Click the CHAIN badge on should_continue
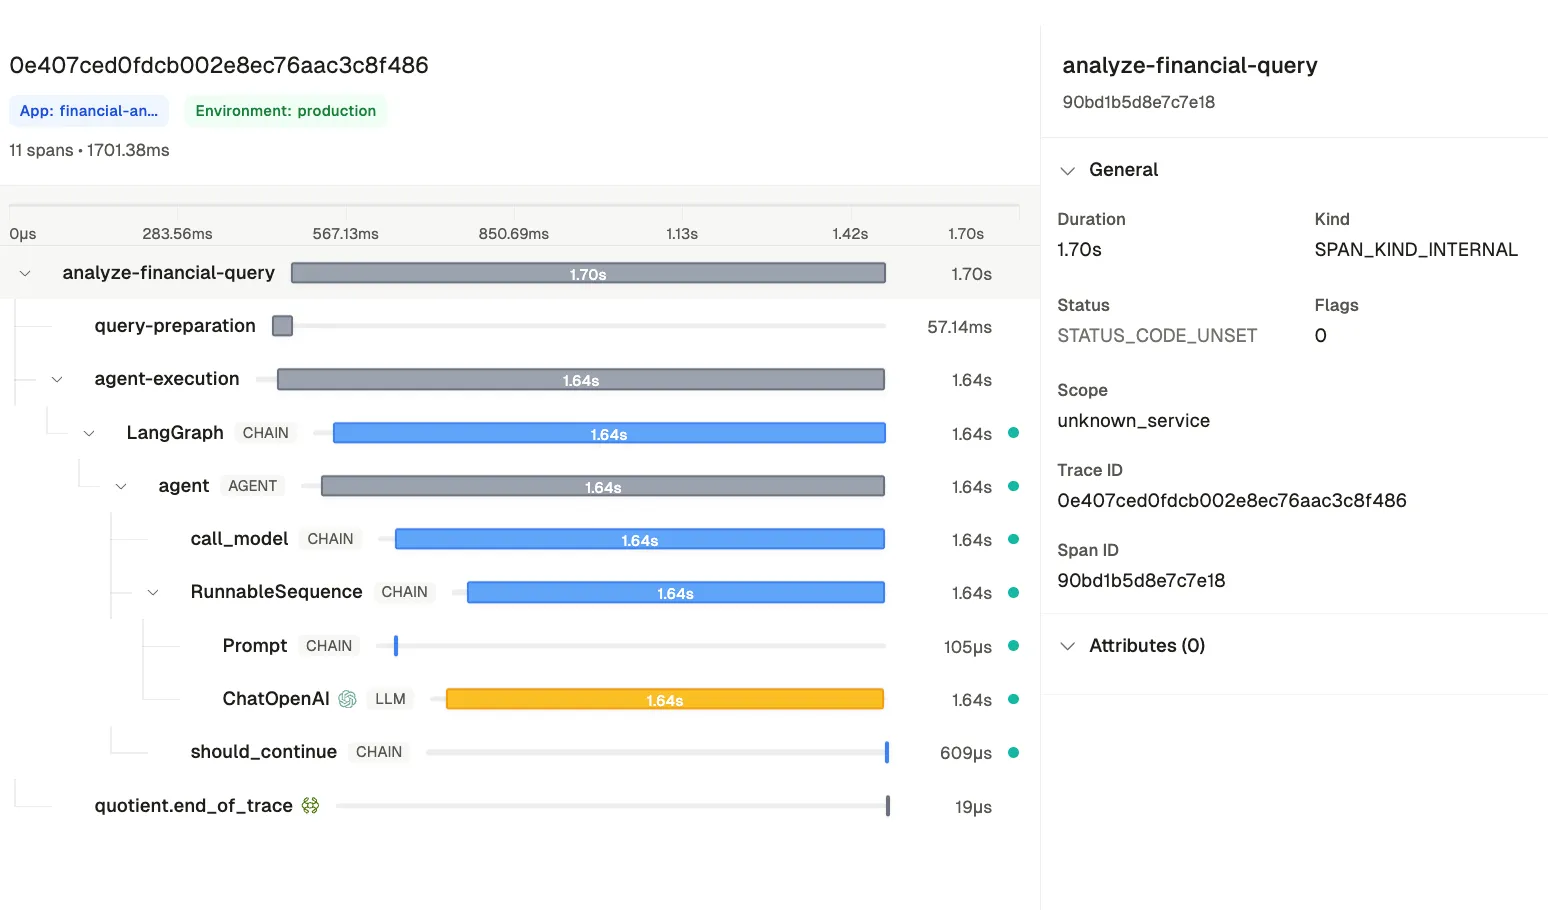Image resolution: width=1548 pixels, height=910 pixels. click(379, 752)
